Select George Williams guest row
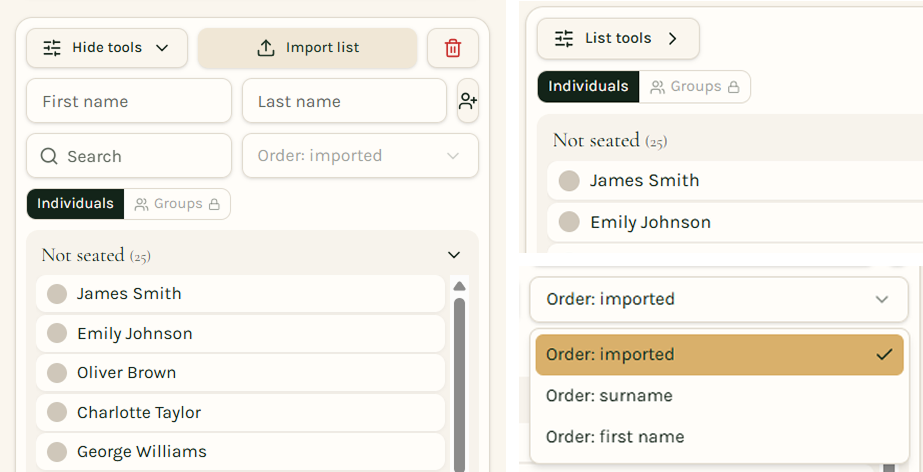The image size is (923, 472). 240,452
